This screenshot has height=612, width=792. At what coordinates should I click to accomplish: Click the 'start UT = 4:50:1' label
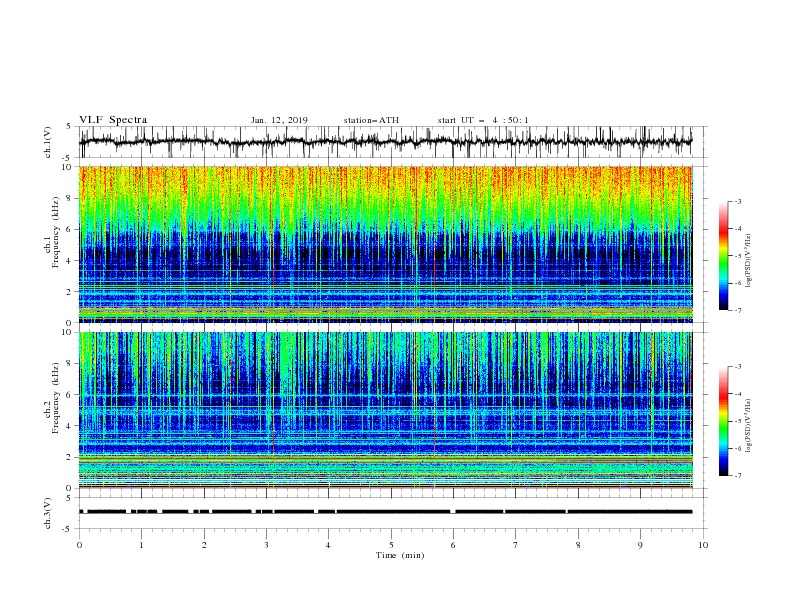[x=483, y=120]
